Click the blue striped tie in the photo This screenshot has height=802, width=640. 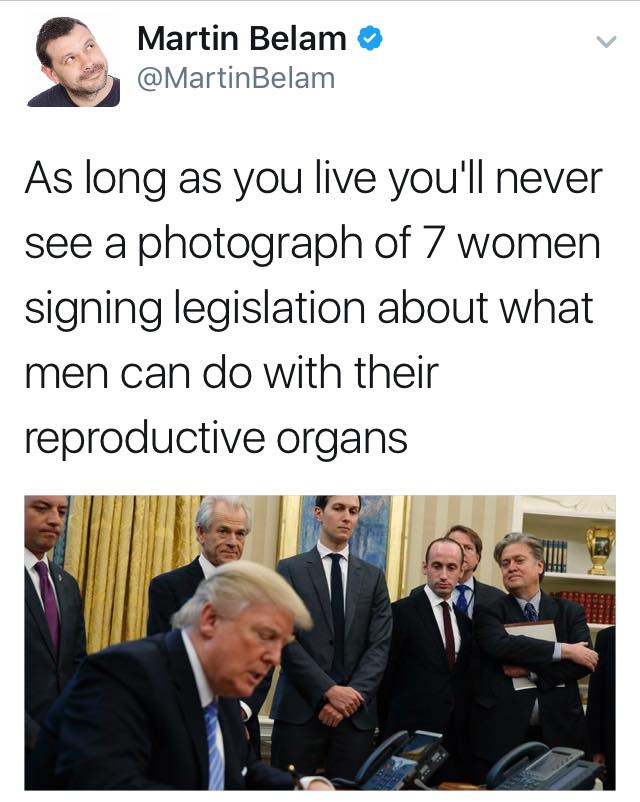pyautogui.click(x=215, y=744)
